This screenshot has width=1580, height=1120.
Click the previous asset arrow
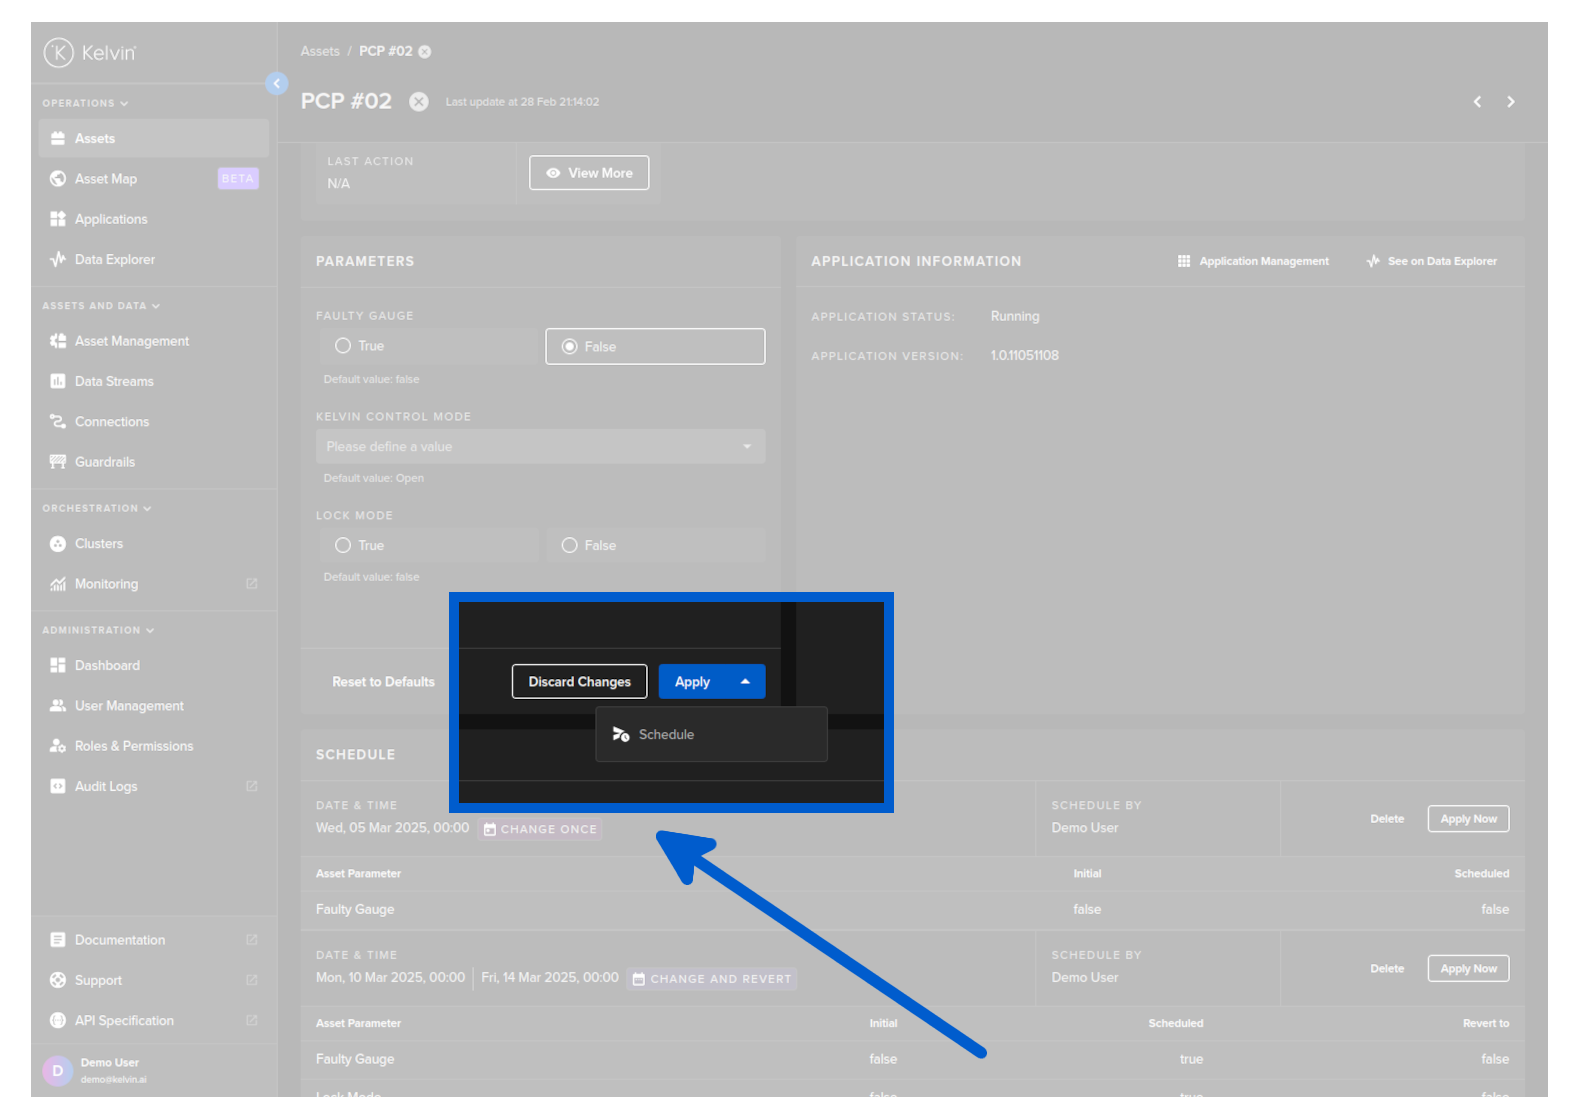[x=1477, y=102]
